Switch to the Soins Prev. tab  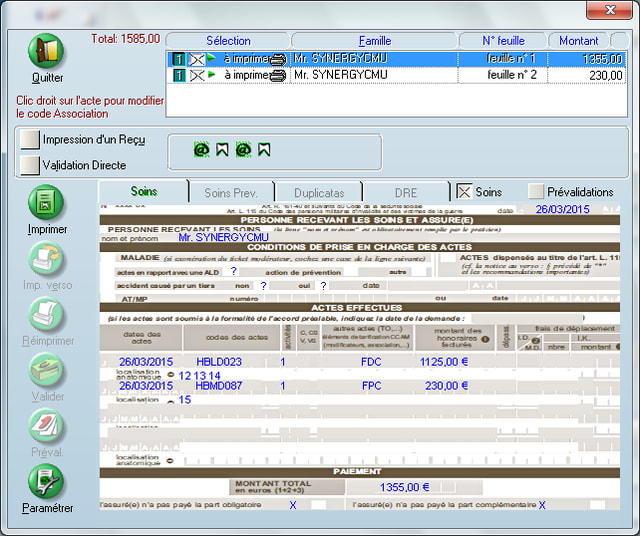click(231, 192)
